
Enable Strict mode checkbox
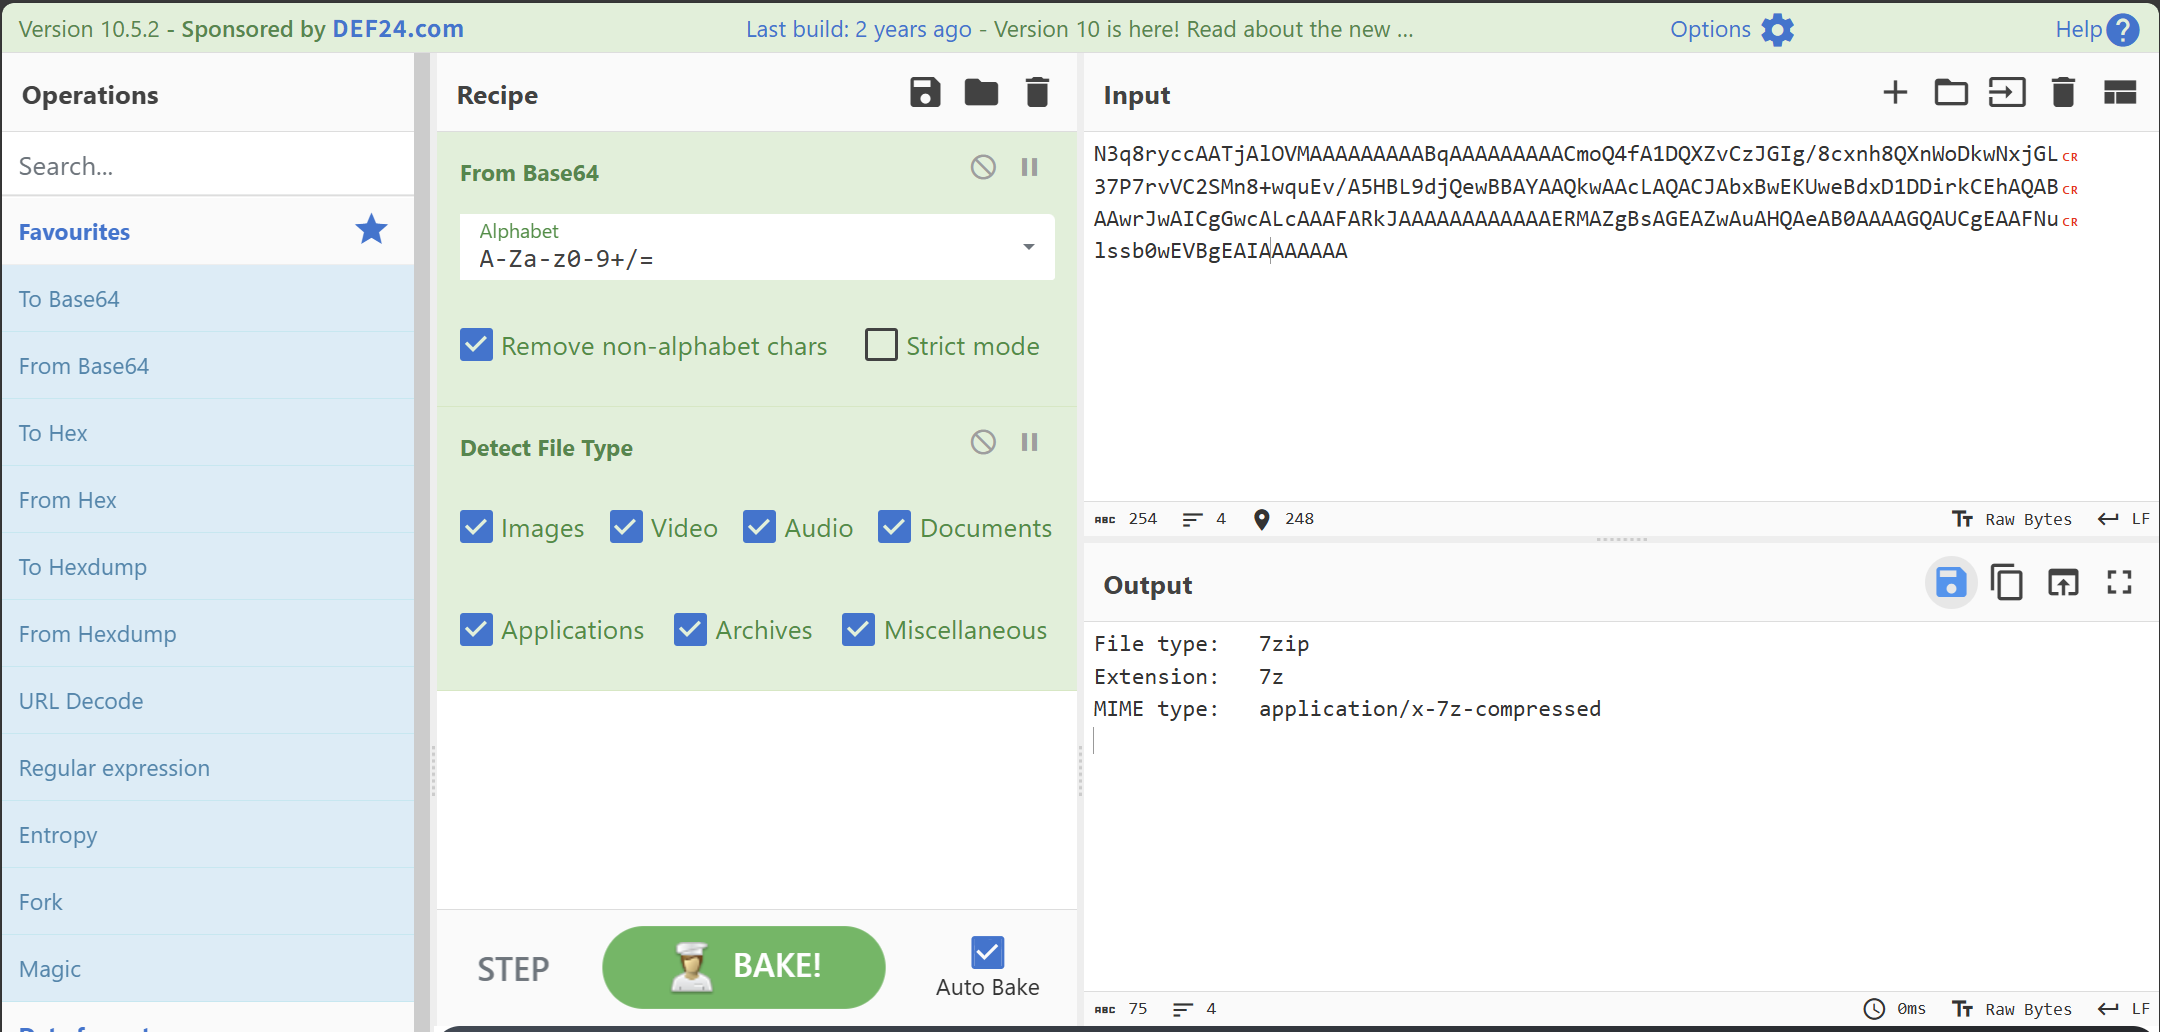[881, 345]
